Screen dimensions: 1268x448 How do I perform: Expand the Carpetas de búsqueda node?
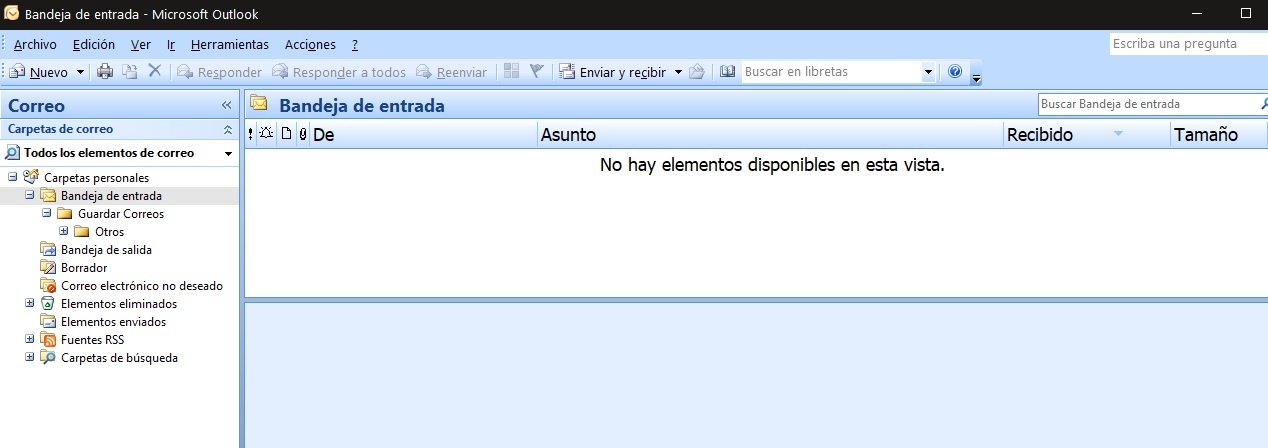(x=29, y=357)
